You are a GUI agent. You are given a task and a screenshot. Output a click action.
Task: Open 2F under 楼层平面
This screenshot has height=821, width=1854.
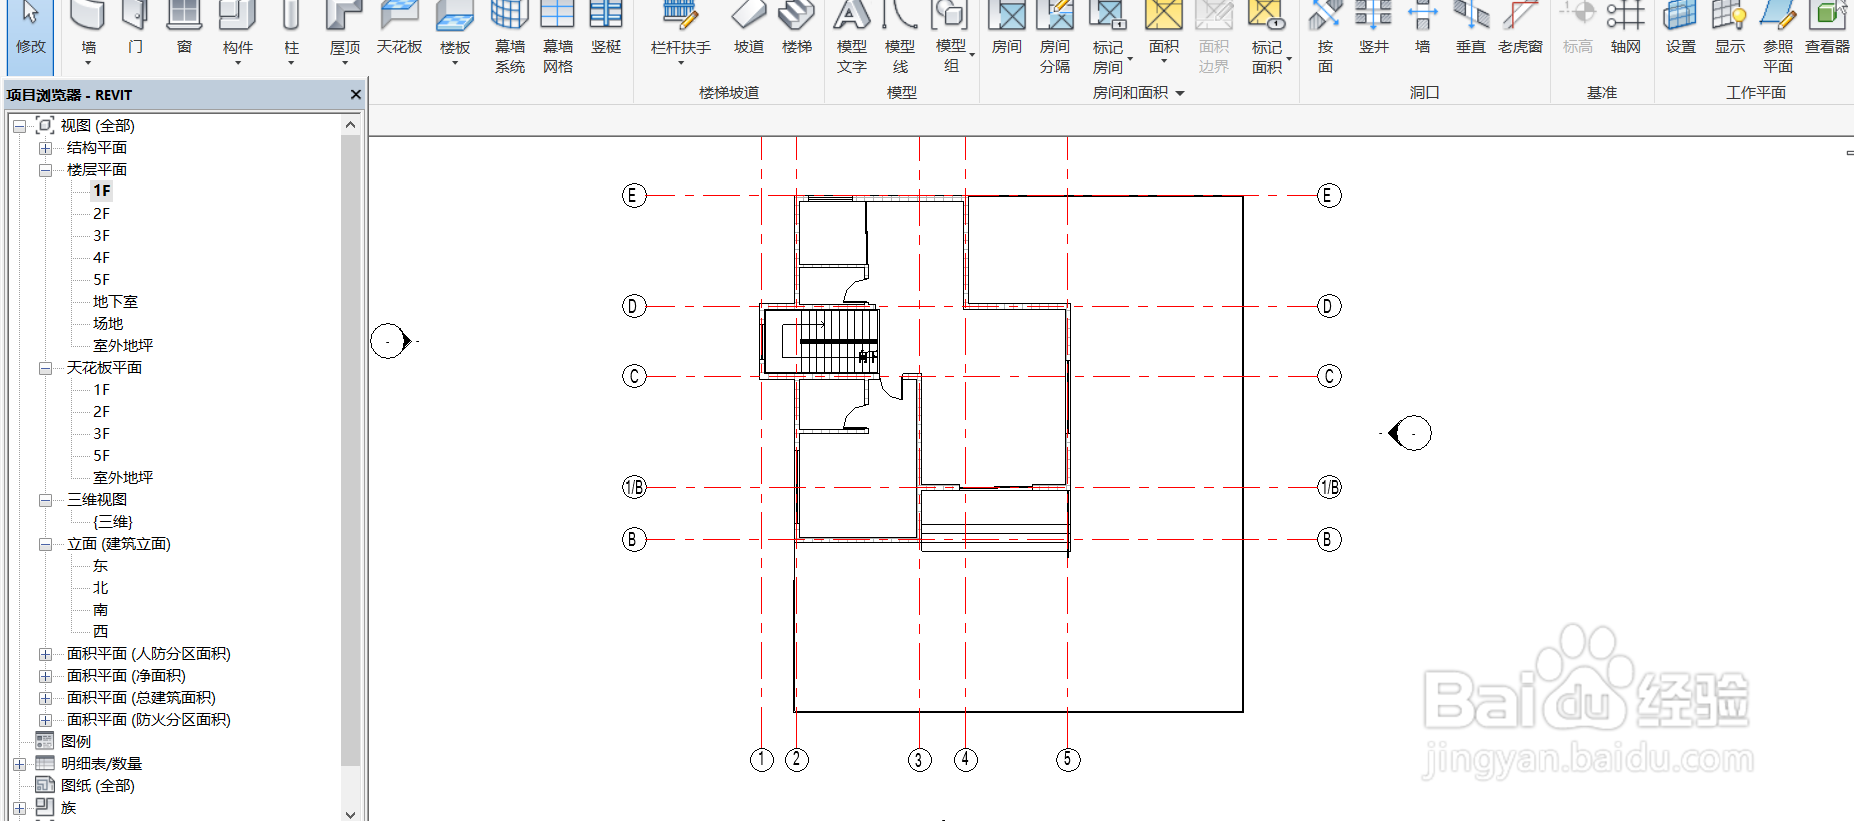[x=101, y=214]
